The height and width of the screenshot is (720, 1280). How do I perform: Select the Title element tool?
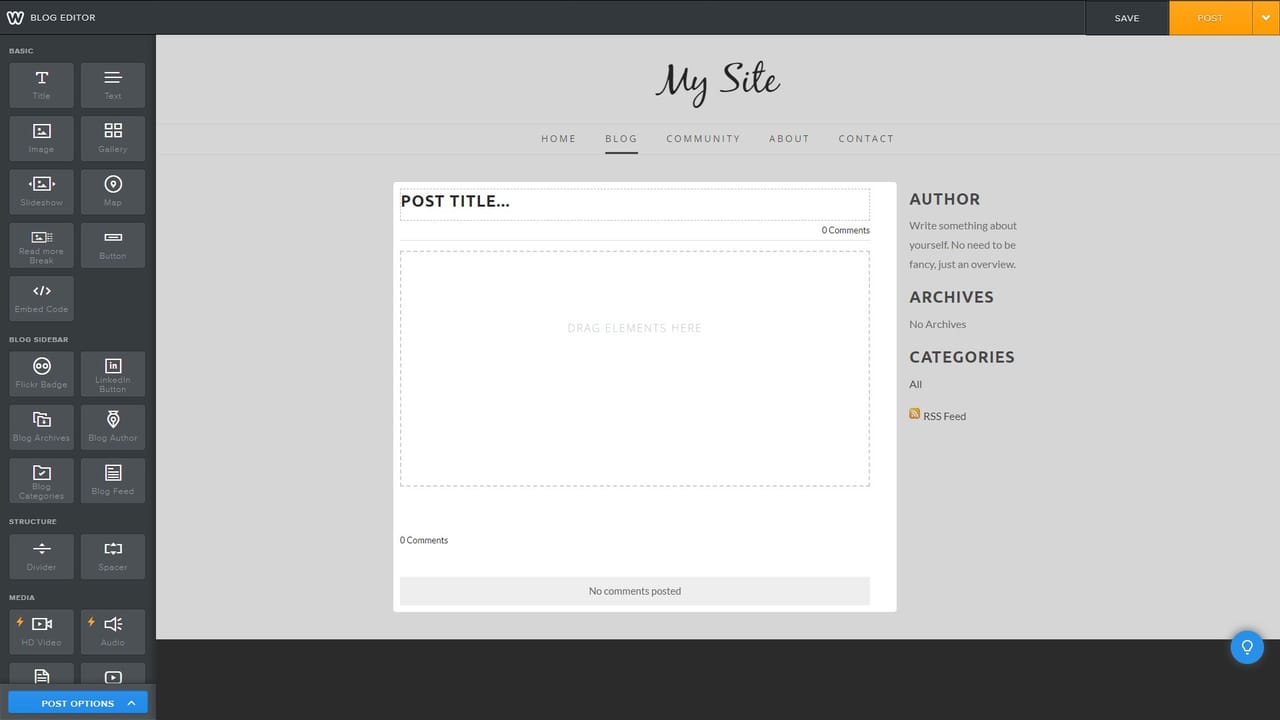point(41,85)
